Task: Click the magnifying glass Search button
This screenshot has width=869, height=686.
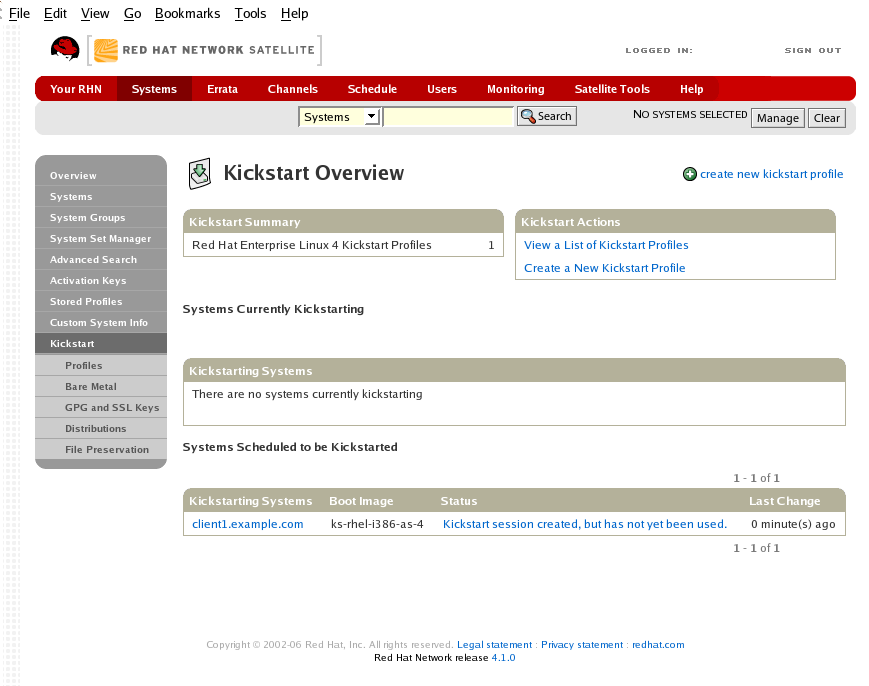Action: 546,117
